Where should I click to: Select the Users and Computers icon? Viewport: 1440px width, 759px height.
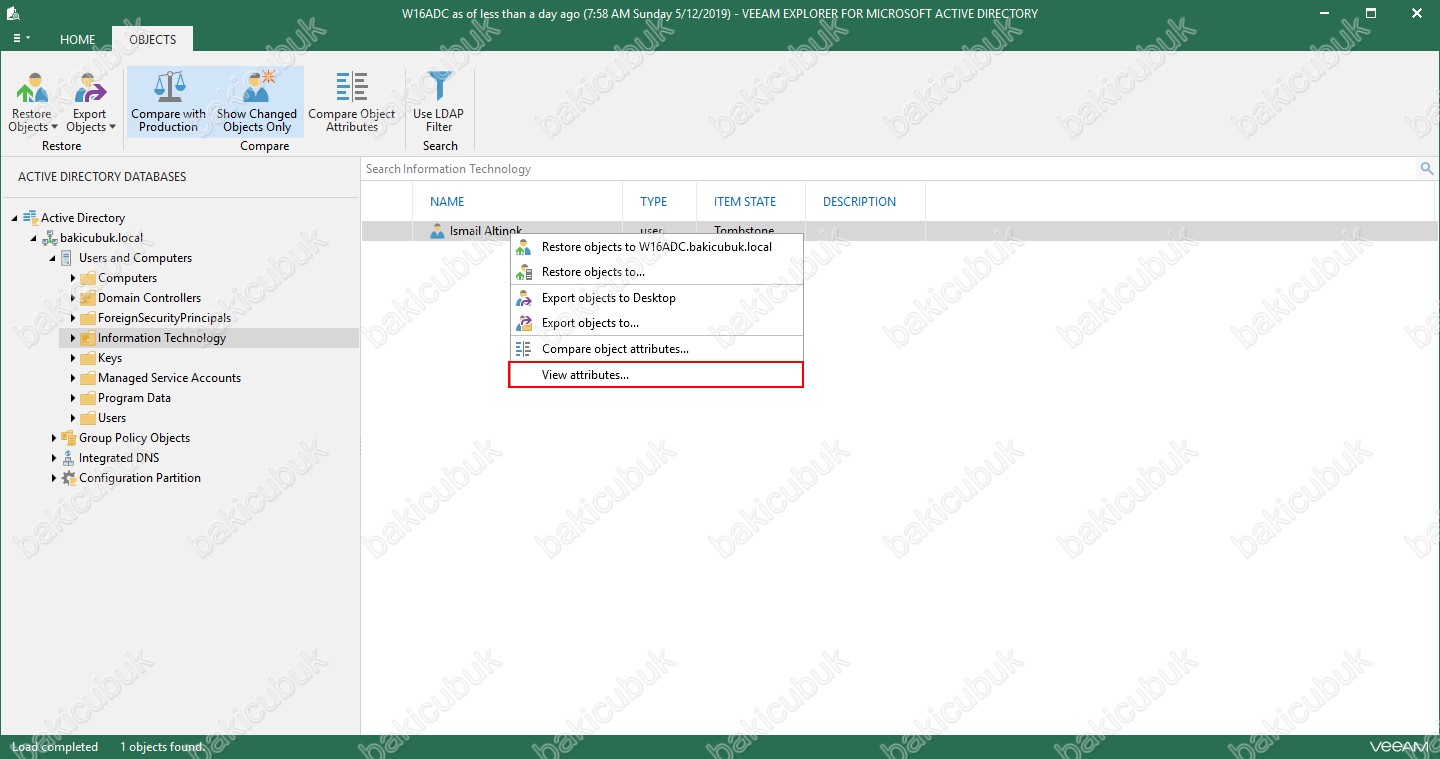click(x=67, y=258)
